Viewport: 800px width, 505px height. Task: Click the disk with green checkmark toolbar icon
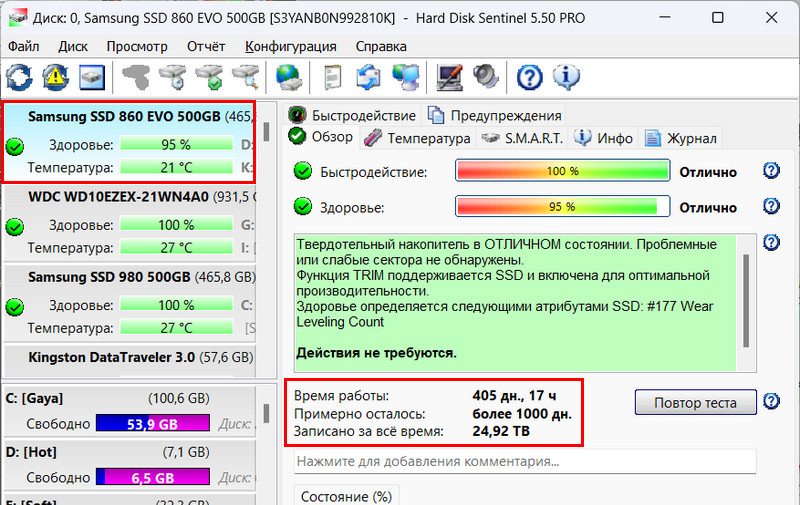coord(209,78)
